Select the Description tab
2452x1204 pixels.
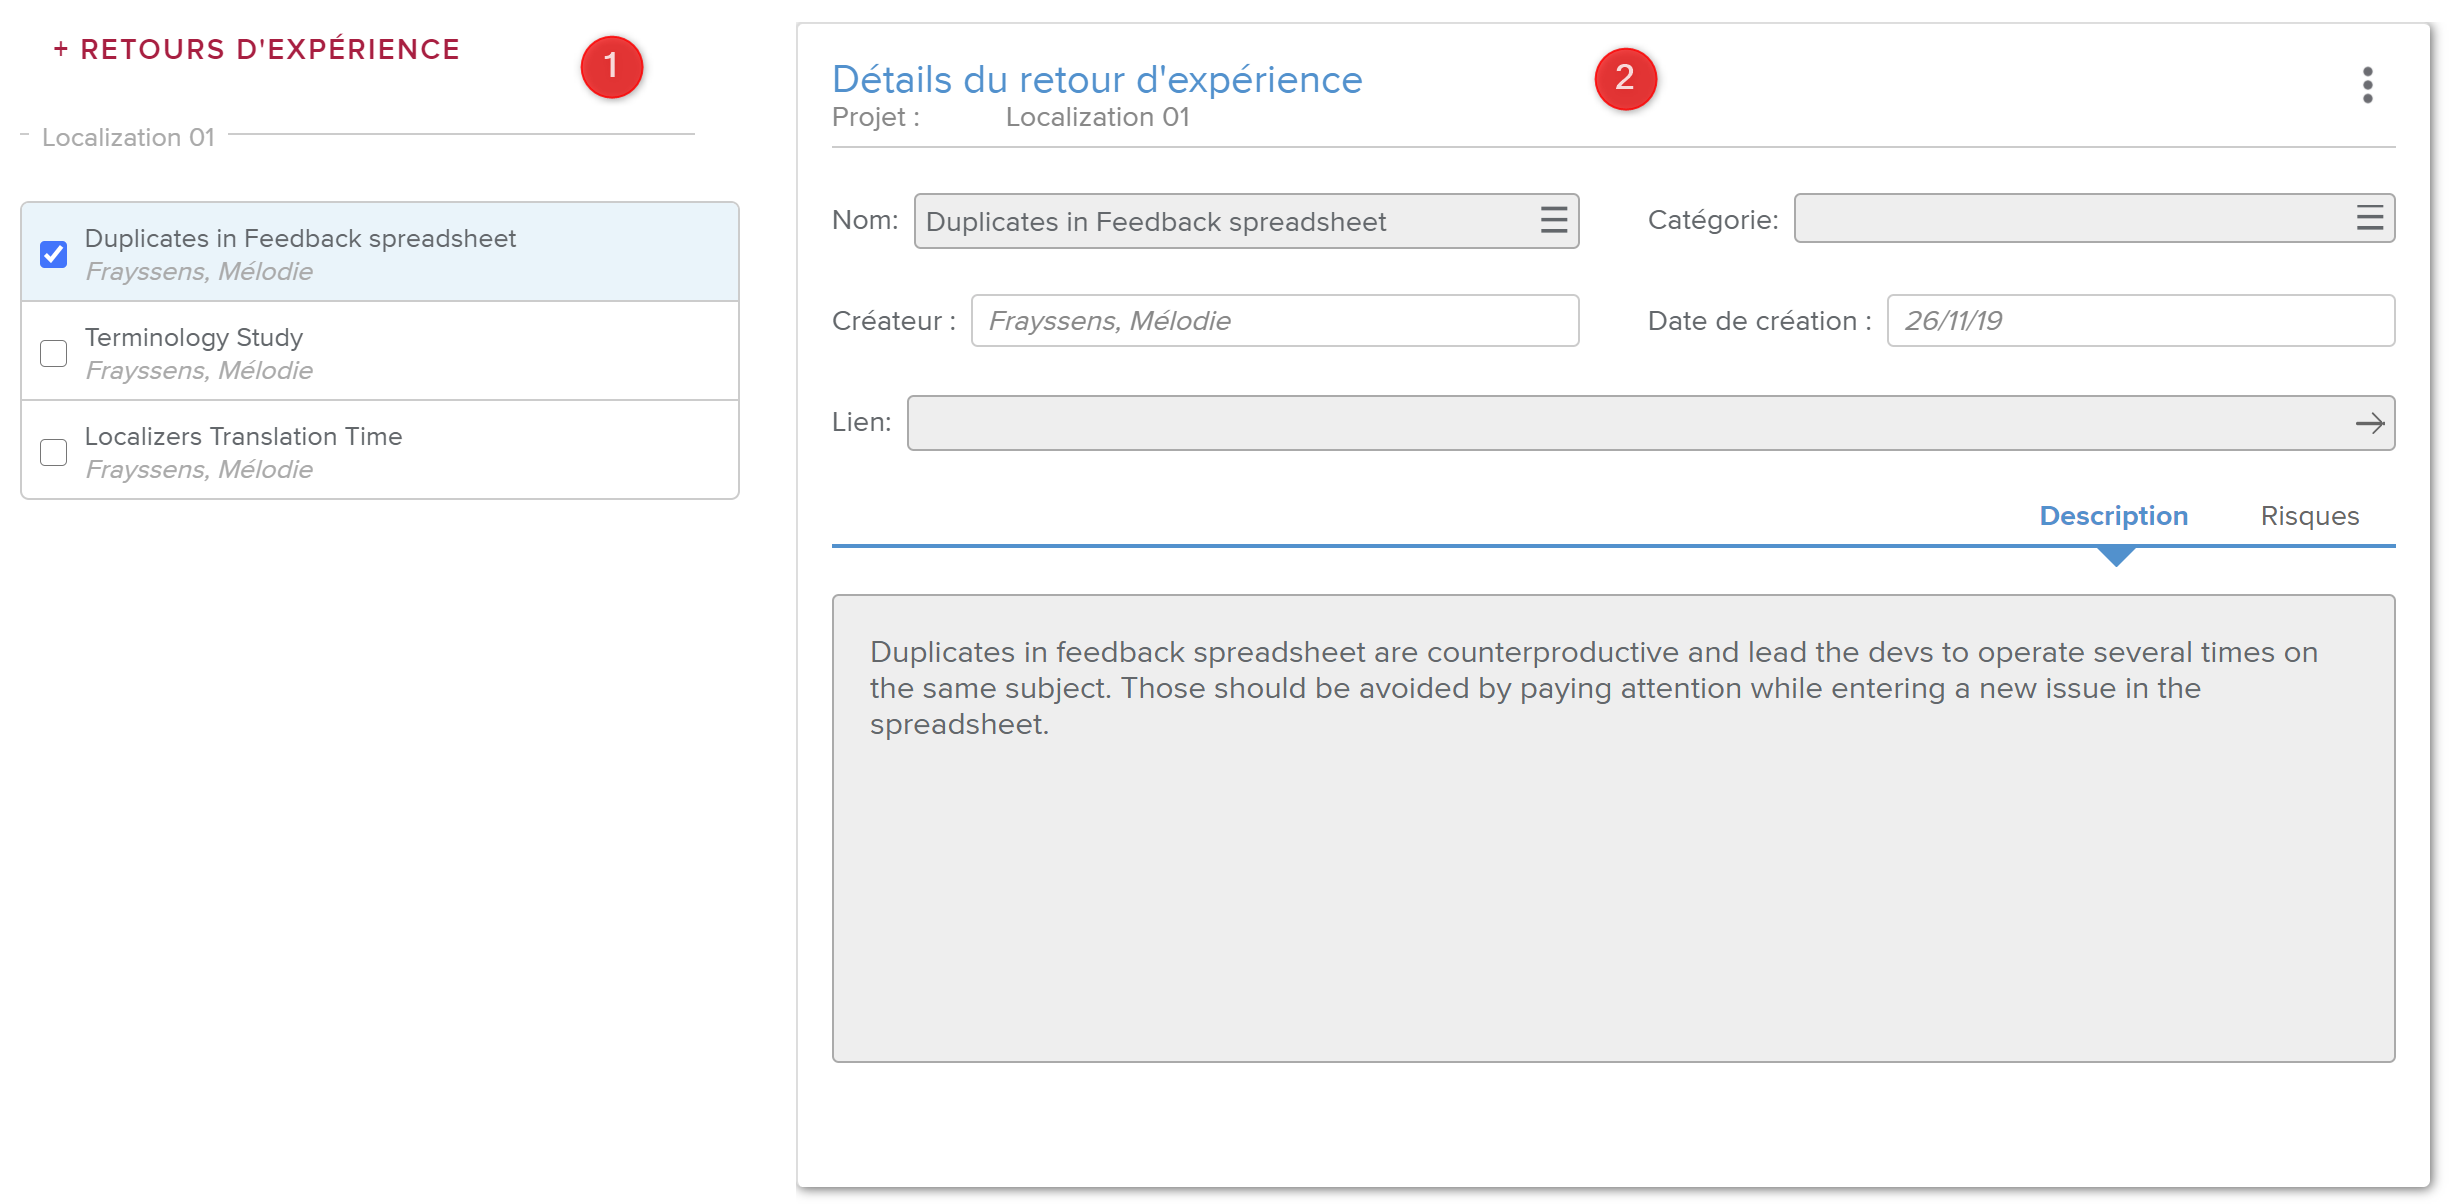point(2113,516)
